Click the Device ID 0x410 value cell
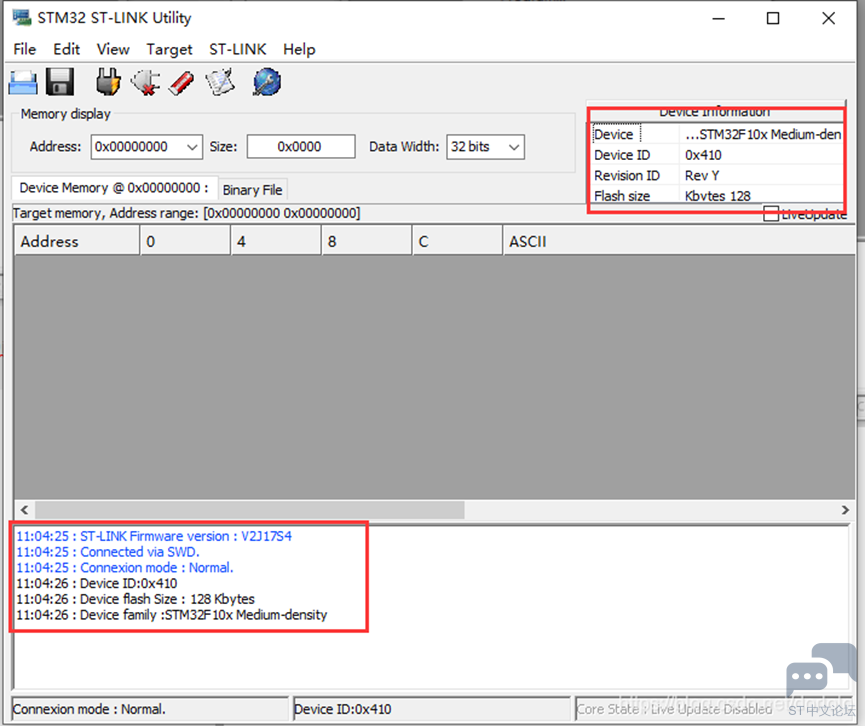The image size is (865, 726). click(x=761, y=155)
